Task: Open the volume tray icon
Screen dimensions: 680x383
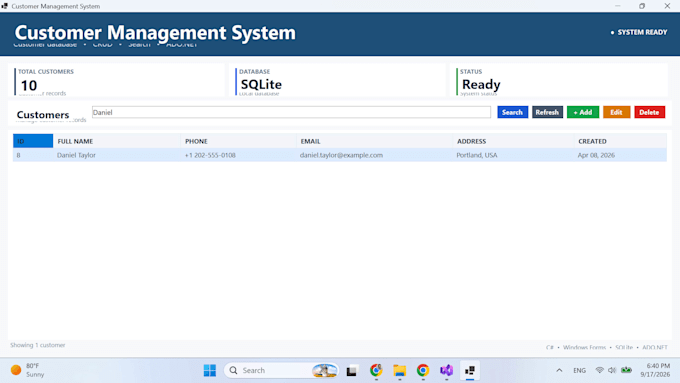Action: coord(612,370)
